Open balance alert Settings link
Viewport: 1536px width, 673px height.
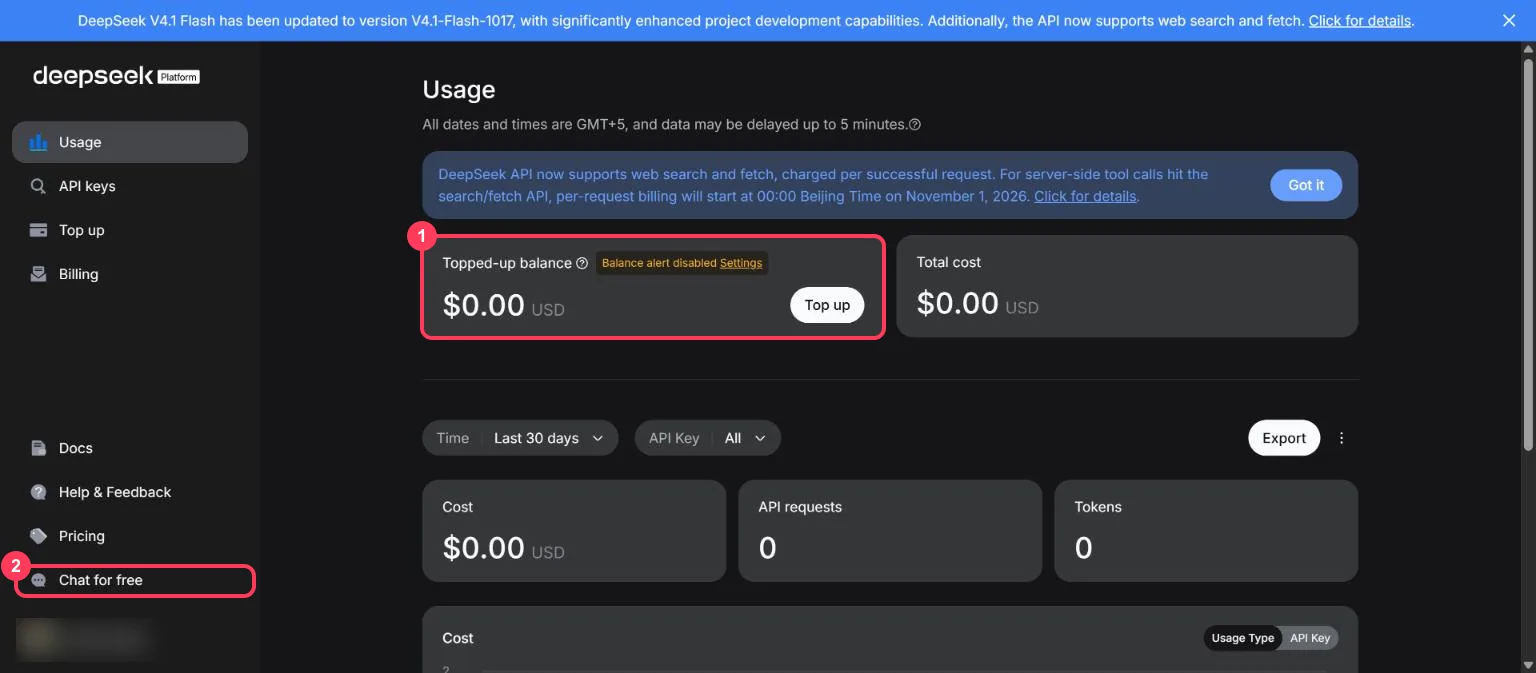coord(741,263)
